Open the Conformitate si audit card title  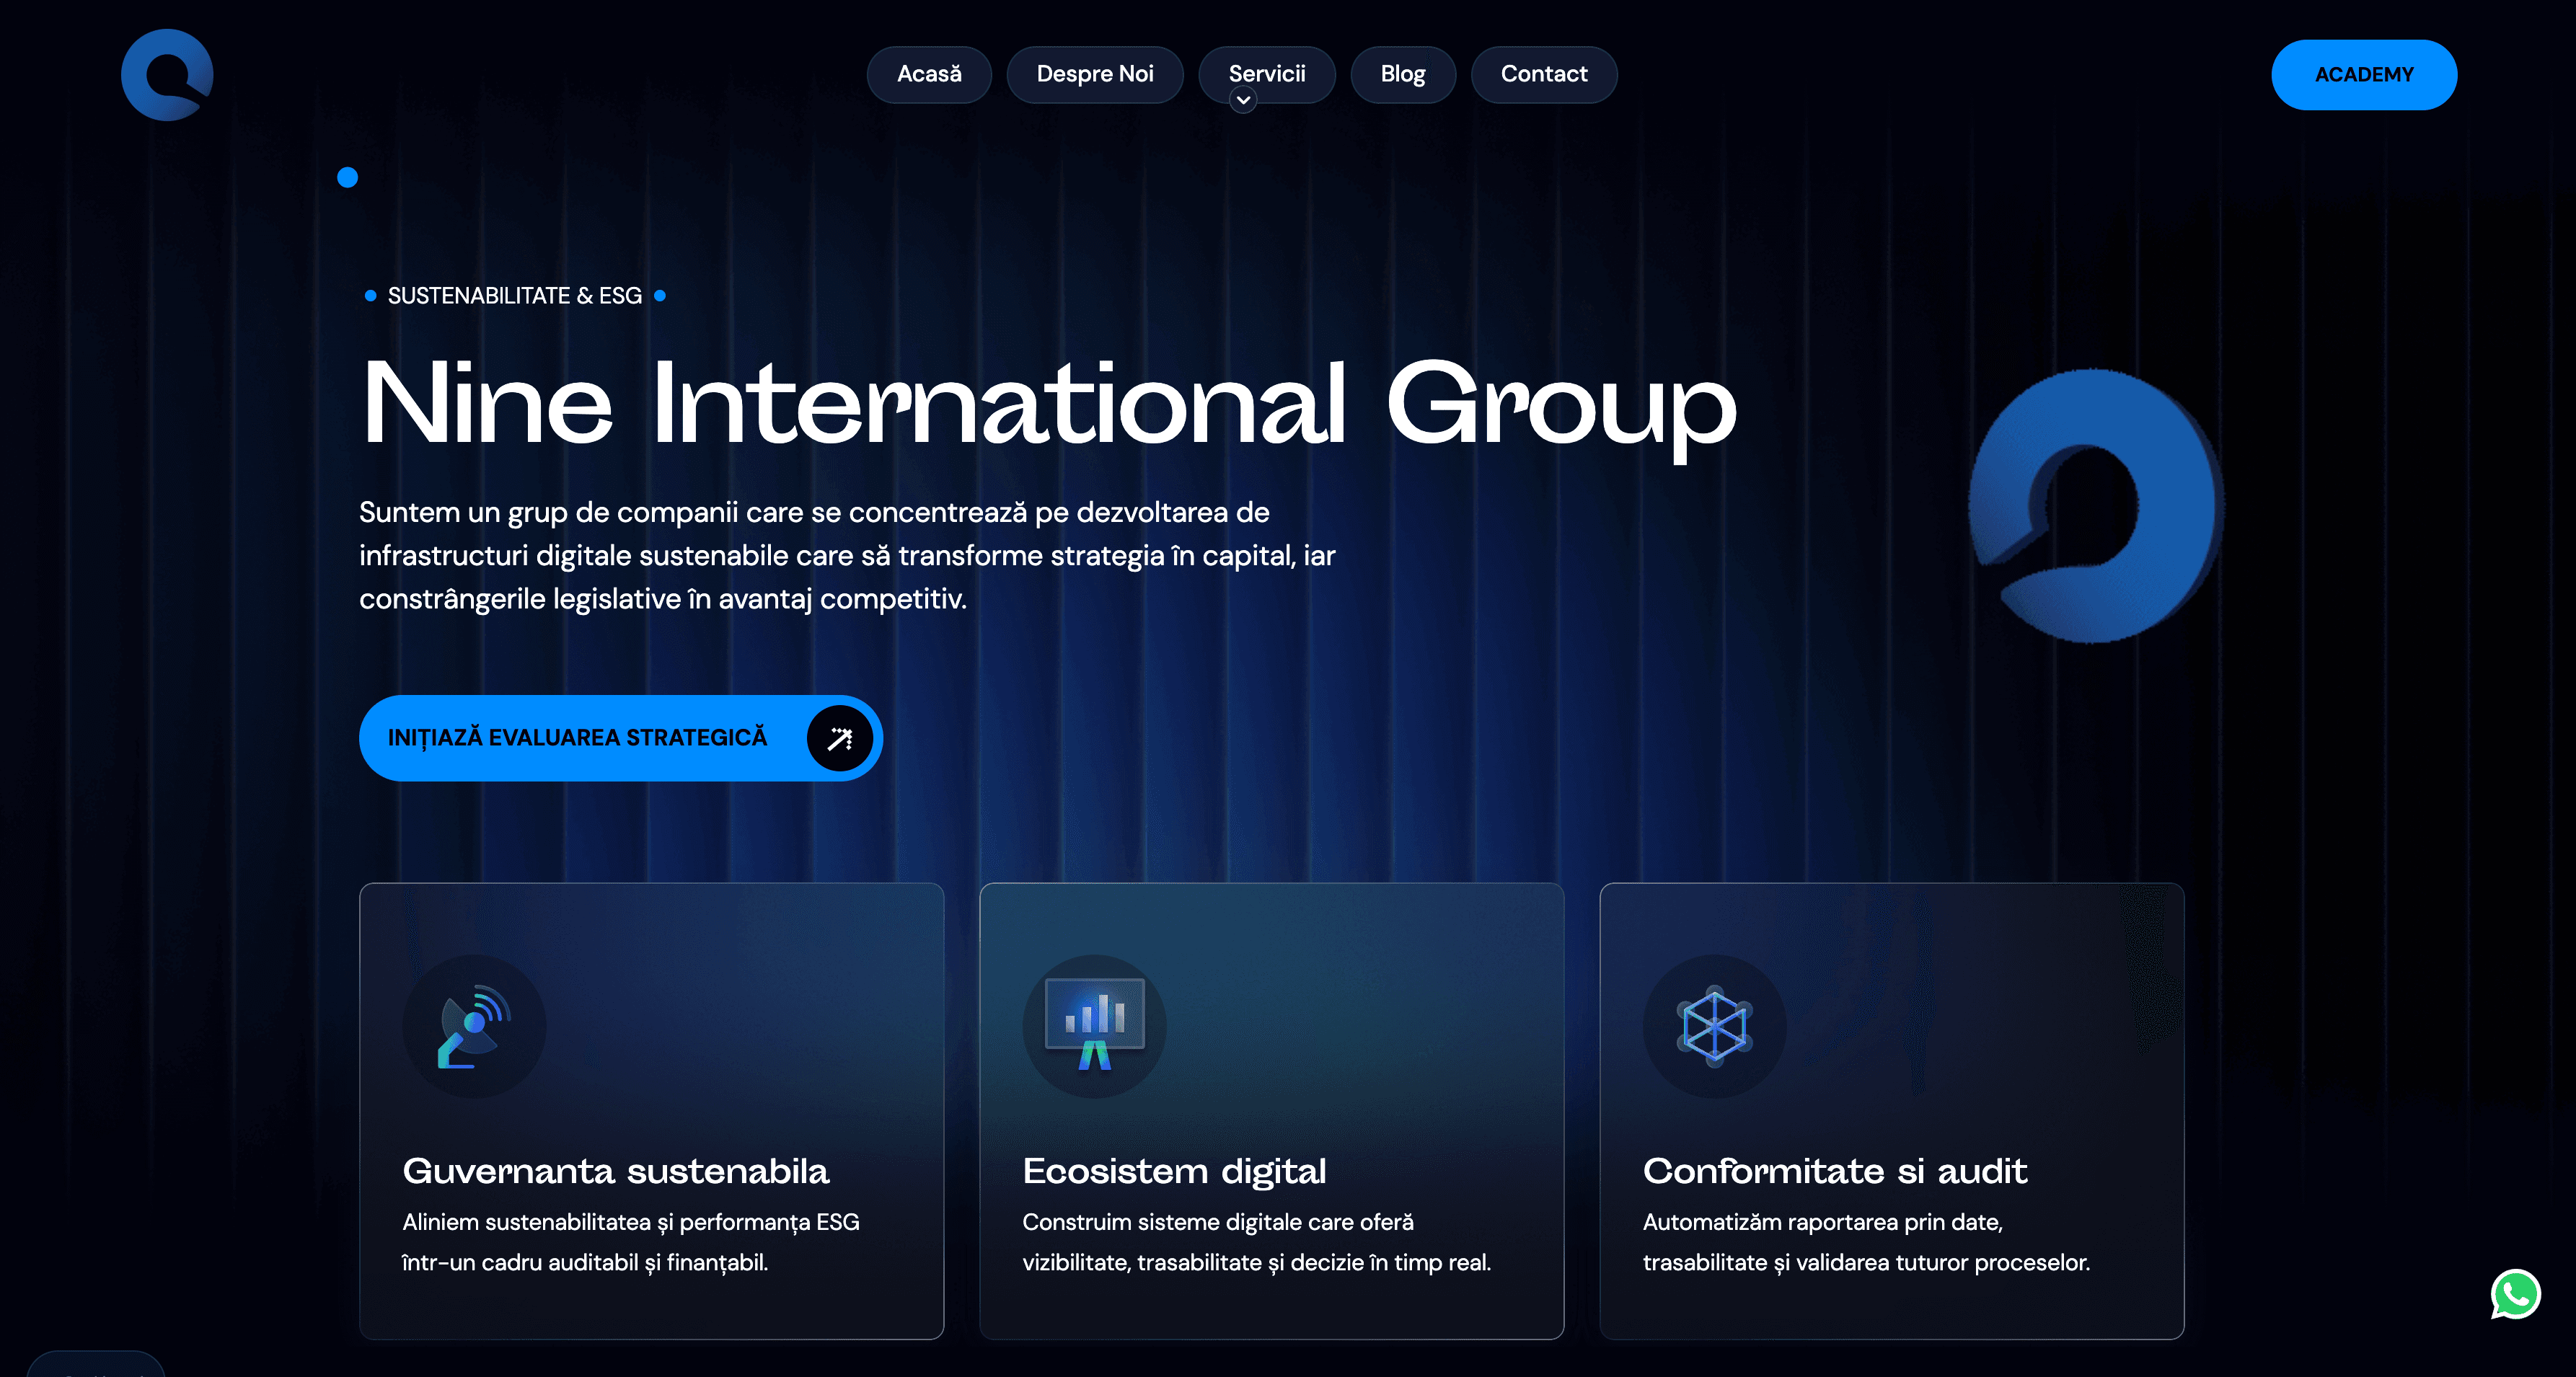click(1835, 1171)
